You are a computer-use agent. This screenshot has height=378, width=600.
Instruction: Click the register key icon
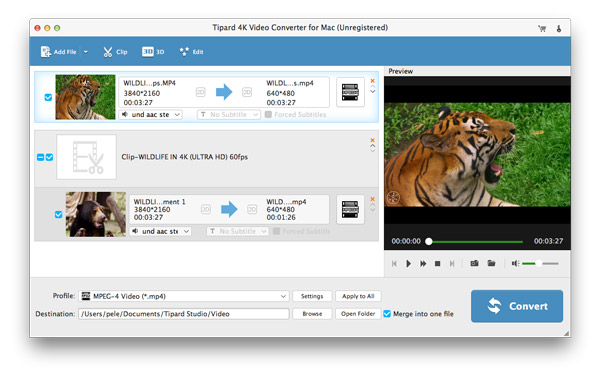point(559,28)
